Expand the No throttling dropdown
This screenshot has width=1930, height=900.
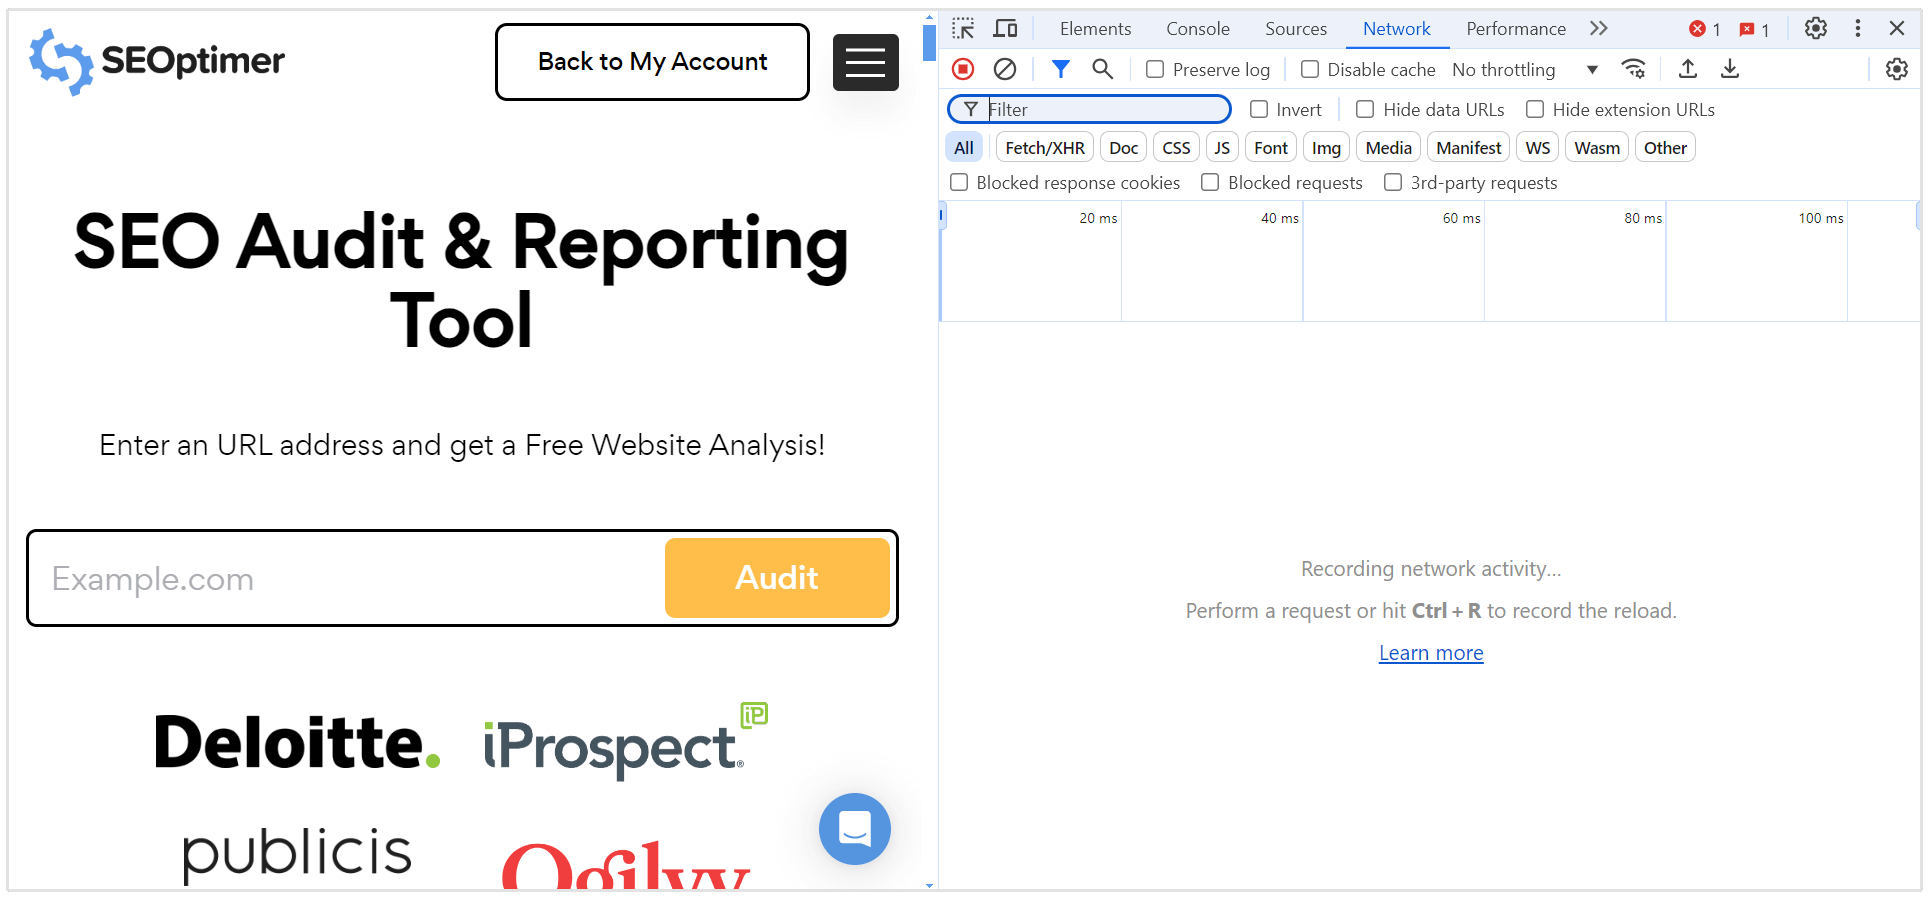(x=1525, y=69)
